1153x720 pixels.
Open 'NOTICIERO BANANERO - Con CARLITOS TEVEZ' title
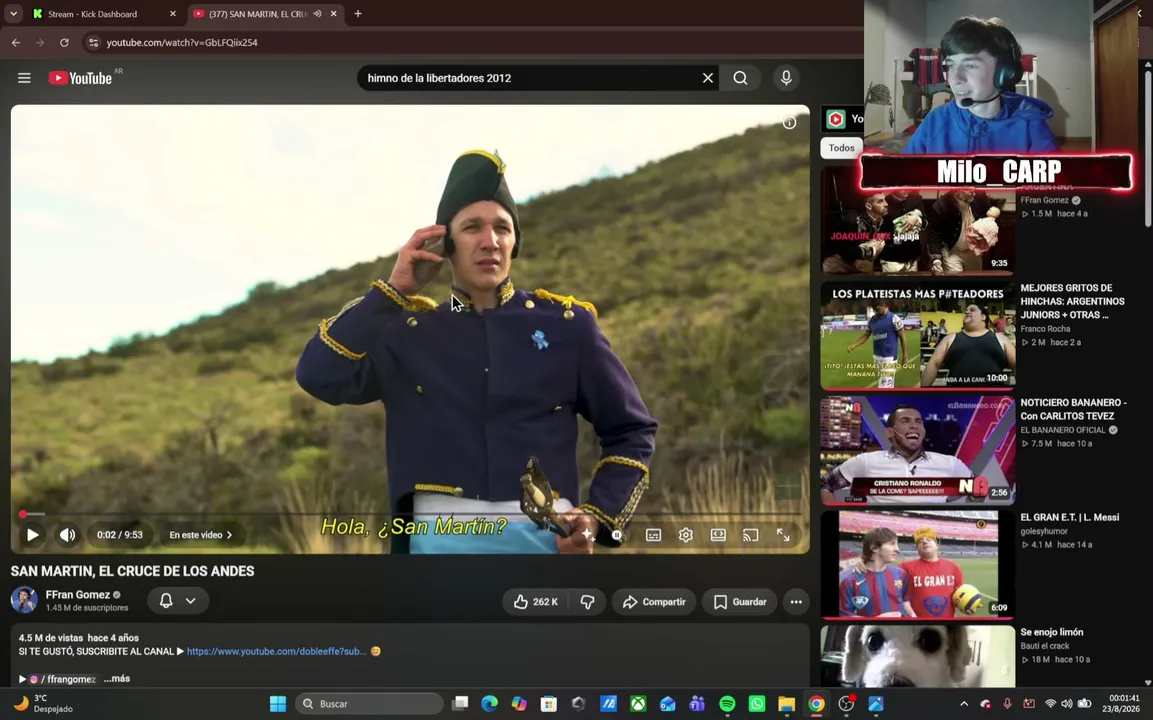tap(1073, 409)
